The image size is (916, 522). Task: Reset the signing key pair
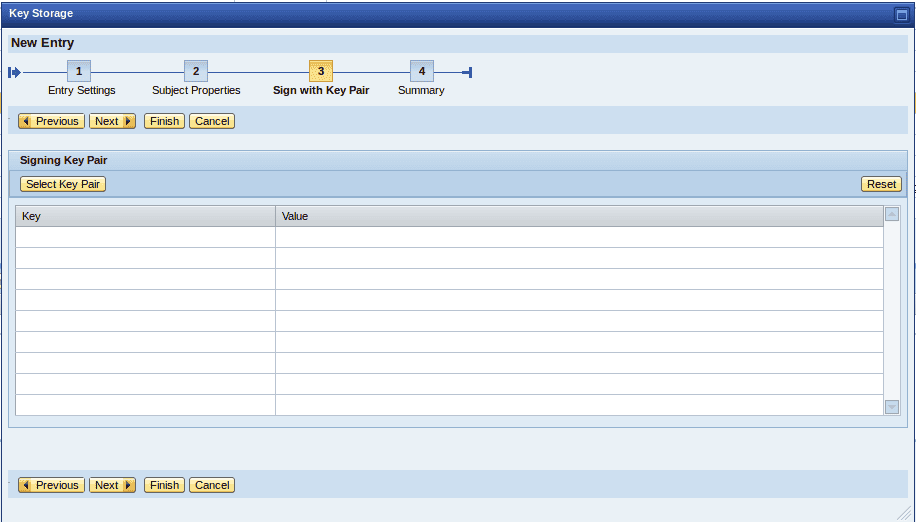coord(881,184)
